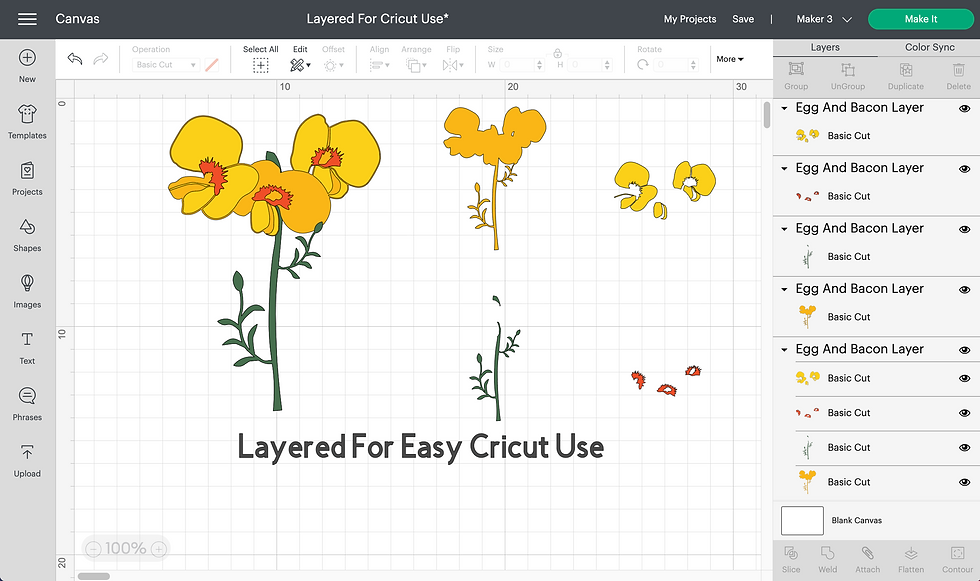Screen dimensions: 980x581
Task: Expand the More toolbar options
Action: pyautogui.click(x=730, y=59)
